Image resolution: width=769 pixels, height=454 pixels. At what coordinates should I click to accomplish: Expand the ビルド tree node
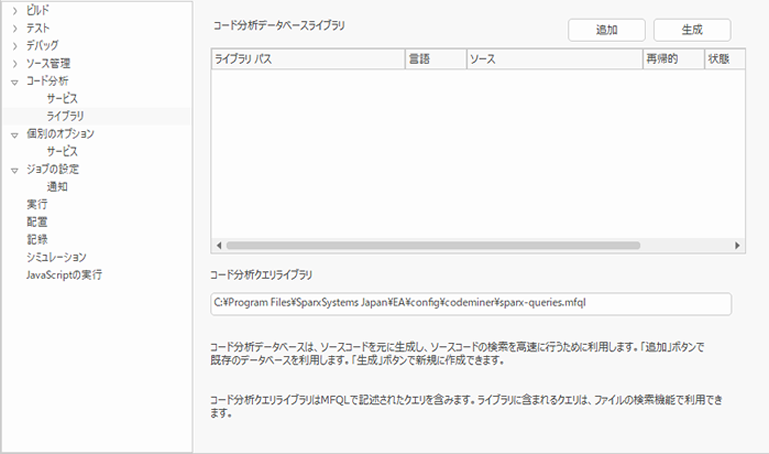coord(14,9)
